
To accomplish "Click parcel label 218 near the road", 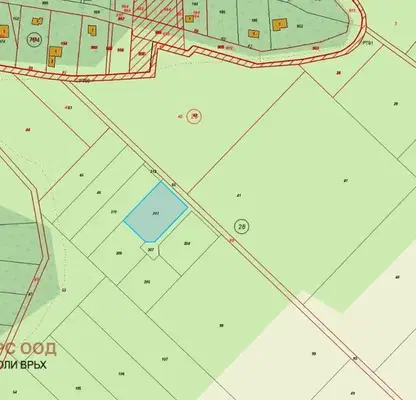I will pos(153,171).
